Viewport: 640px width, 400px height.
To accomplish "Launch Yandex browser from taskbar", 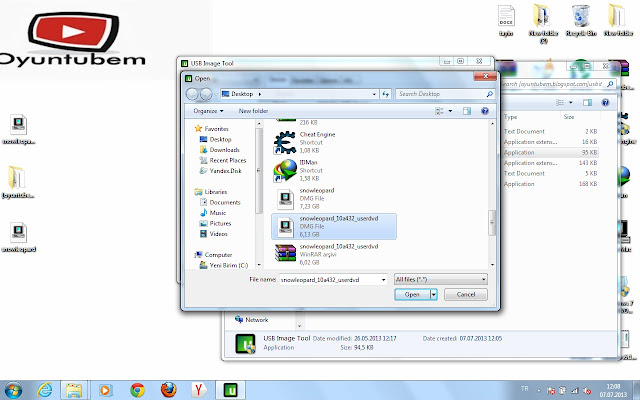I will point(198,390).
